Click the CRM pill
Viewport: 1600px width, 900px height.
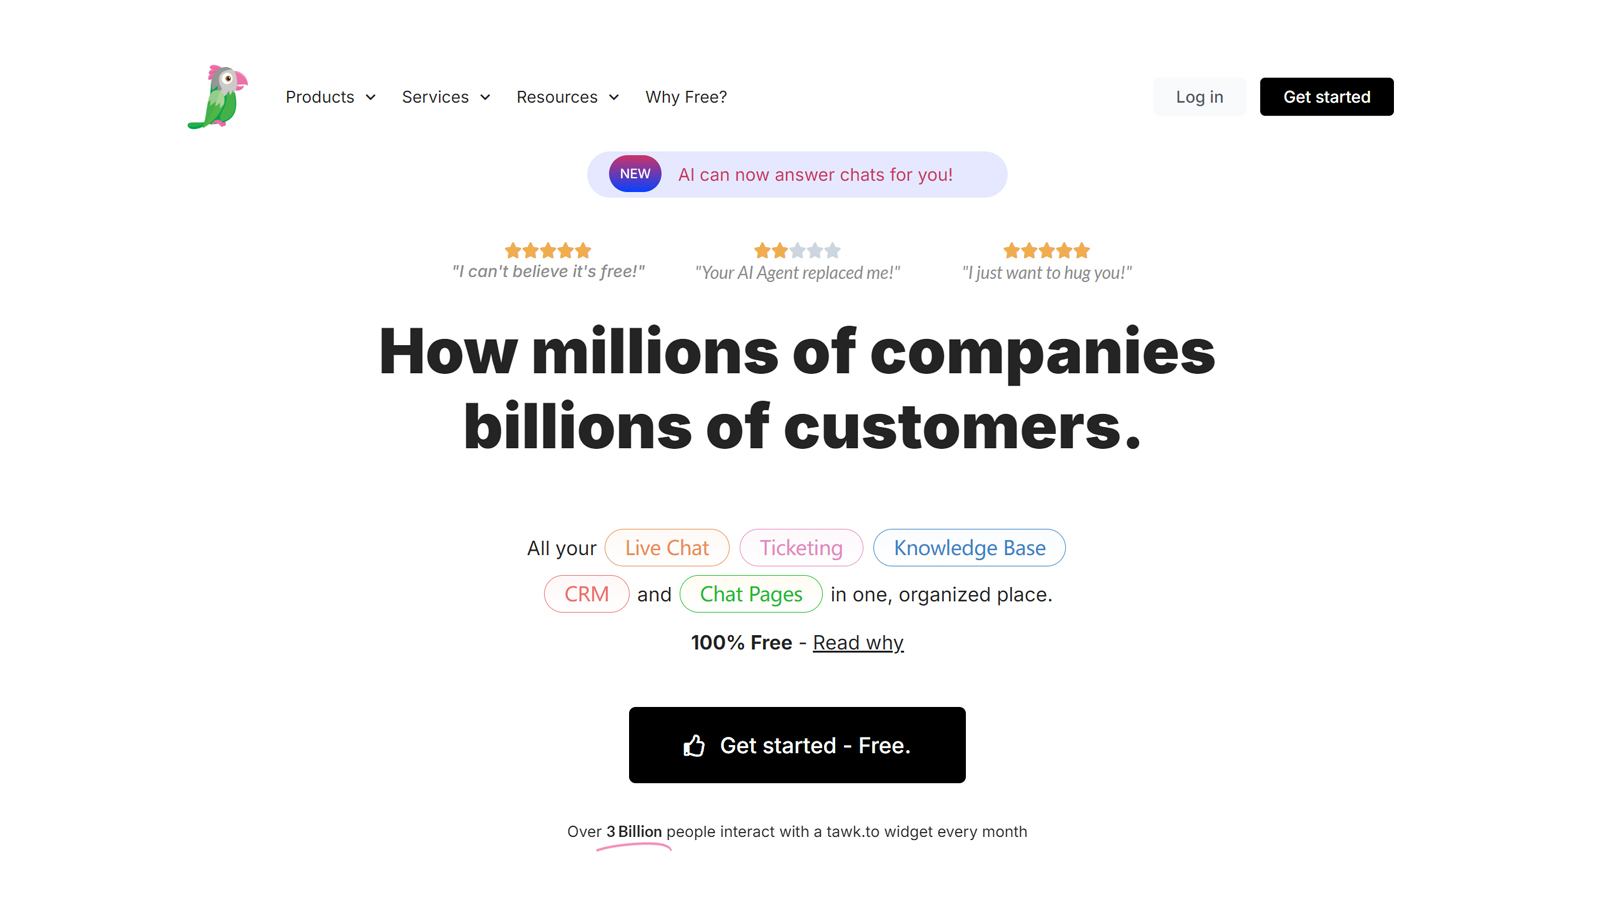point(586,594)
